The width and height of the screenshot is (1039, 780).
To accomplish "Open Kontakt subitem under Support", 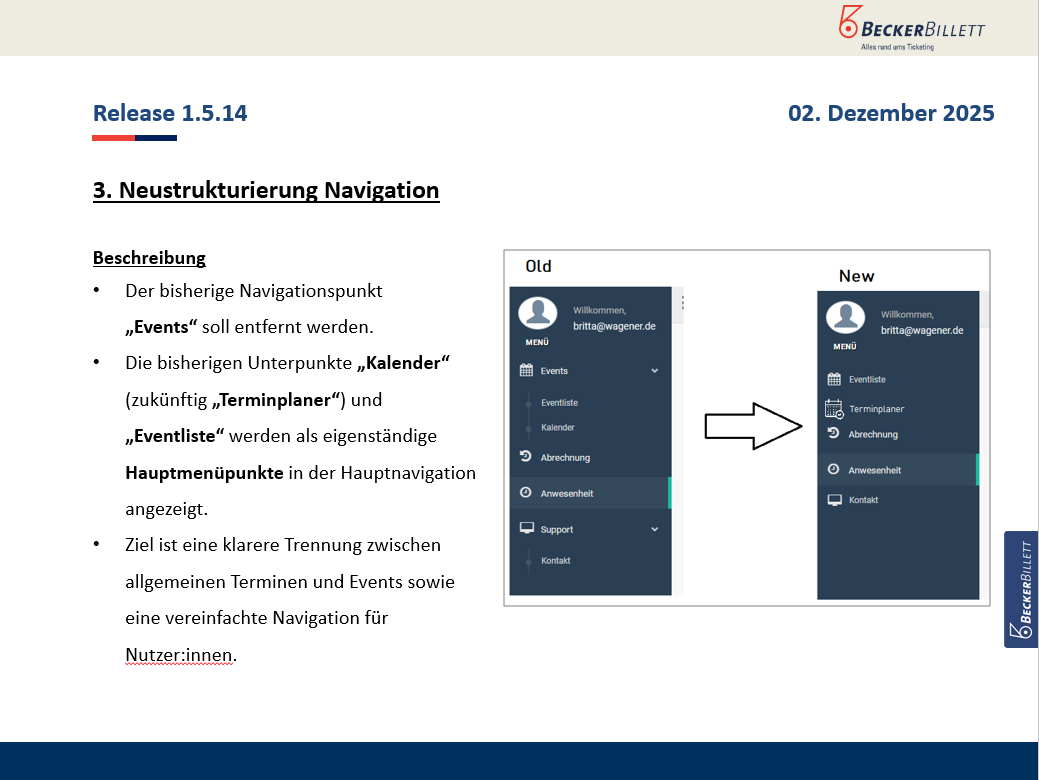I will point(556,561).
